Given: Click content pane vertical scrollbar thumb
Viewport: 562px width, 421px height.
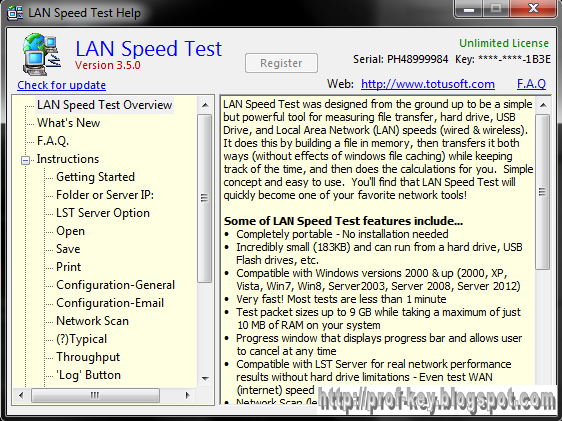Looking at the screenshot, I should click(x=543, y=192).
